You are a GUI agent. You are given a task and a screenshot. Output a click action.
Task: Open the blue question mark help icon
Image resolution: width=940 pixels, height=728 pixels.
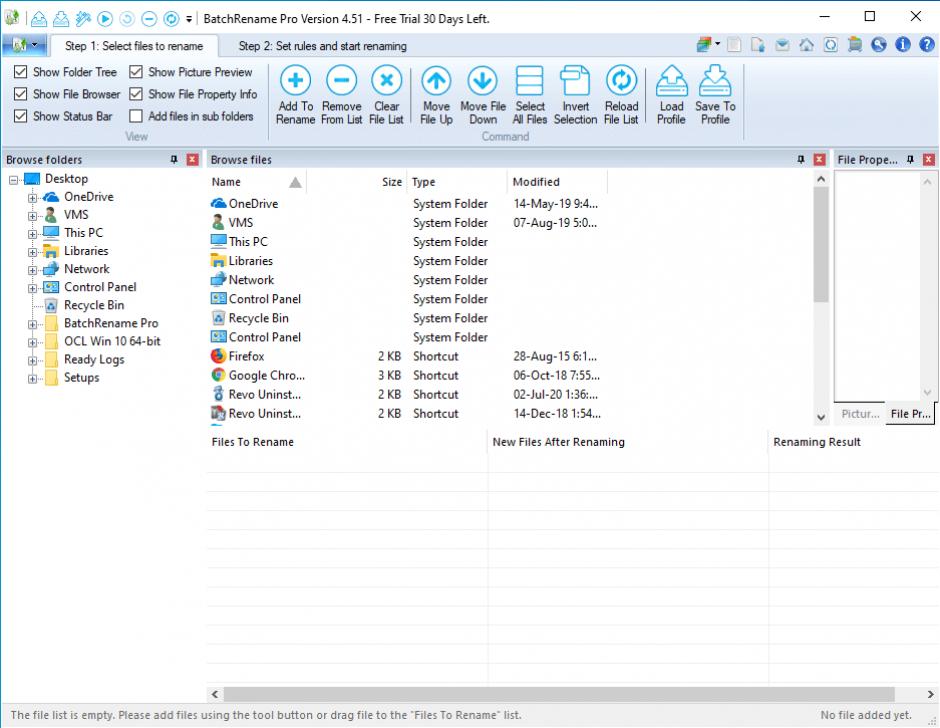click(x=927, y=44)
